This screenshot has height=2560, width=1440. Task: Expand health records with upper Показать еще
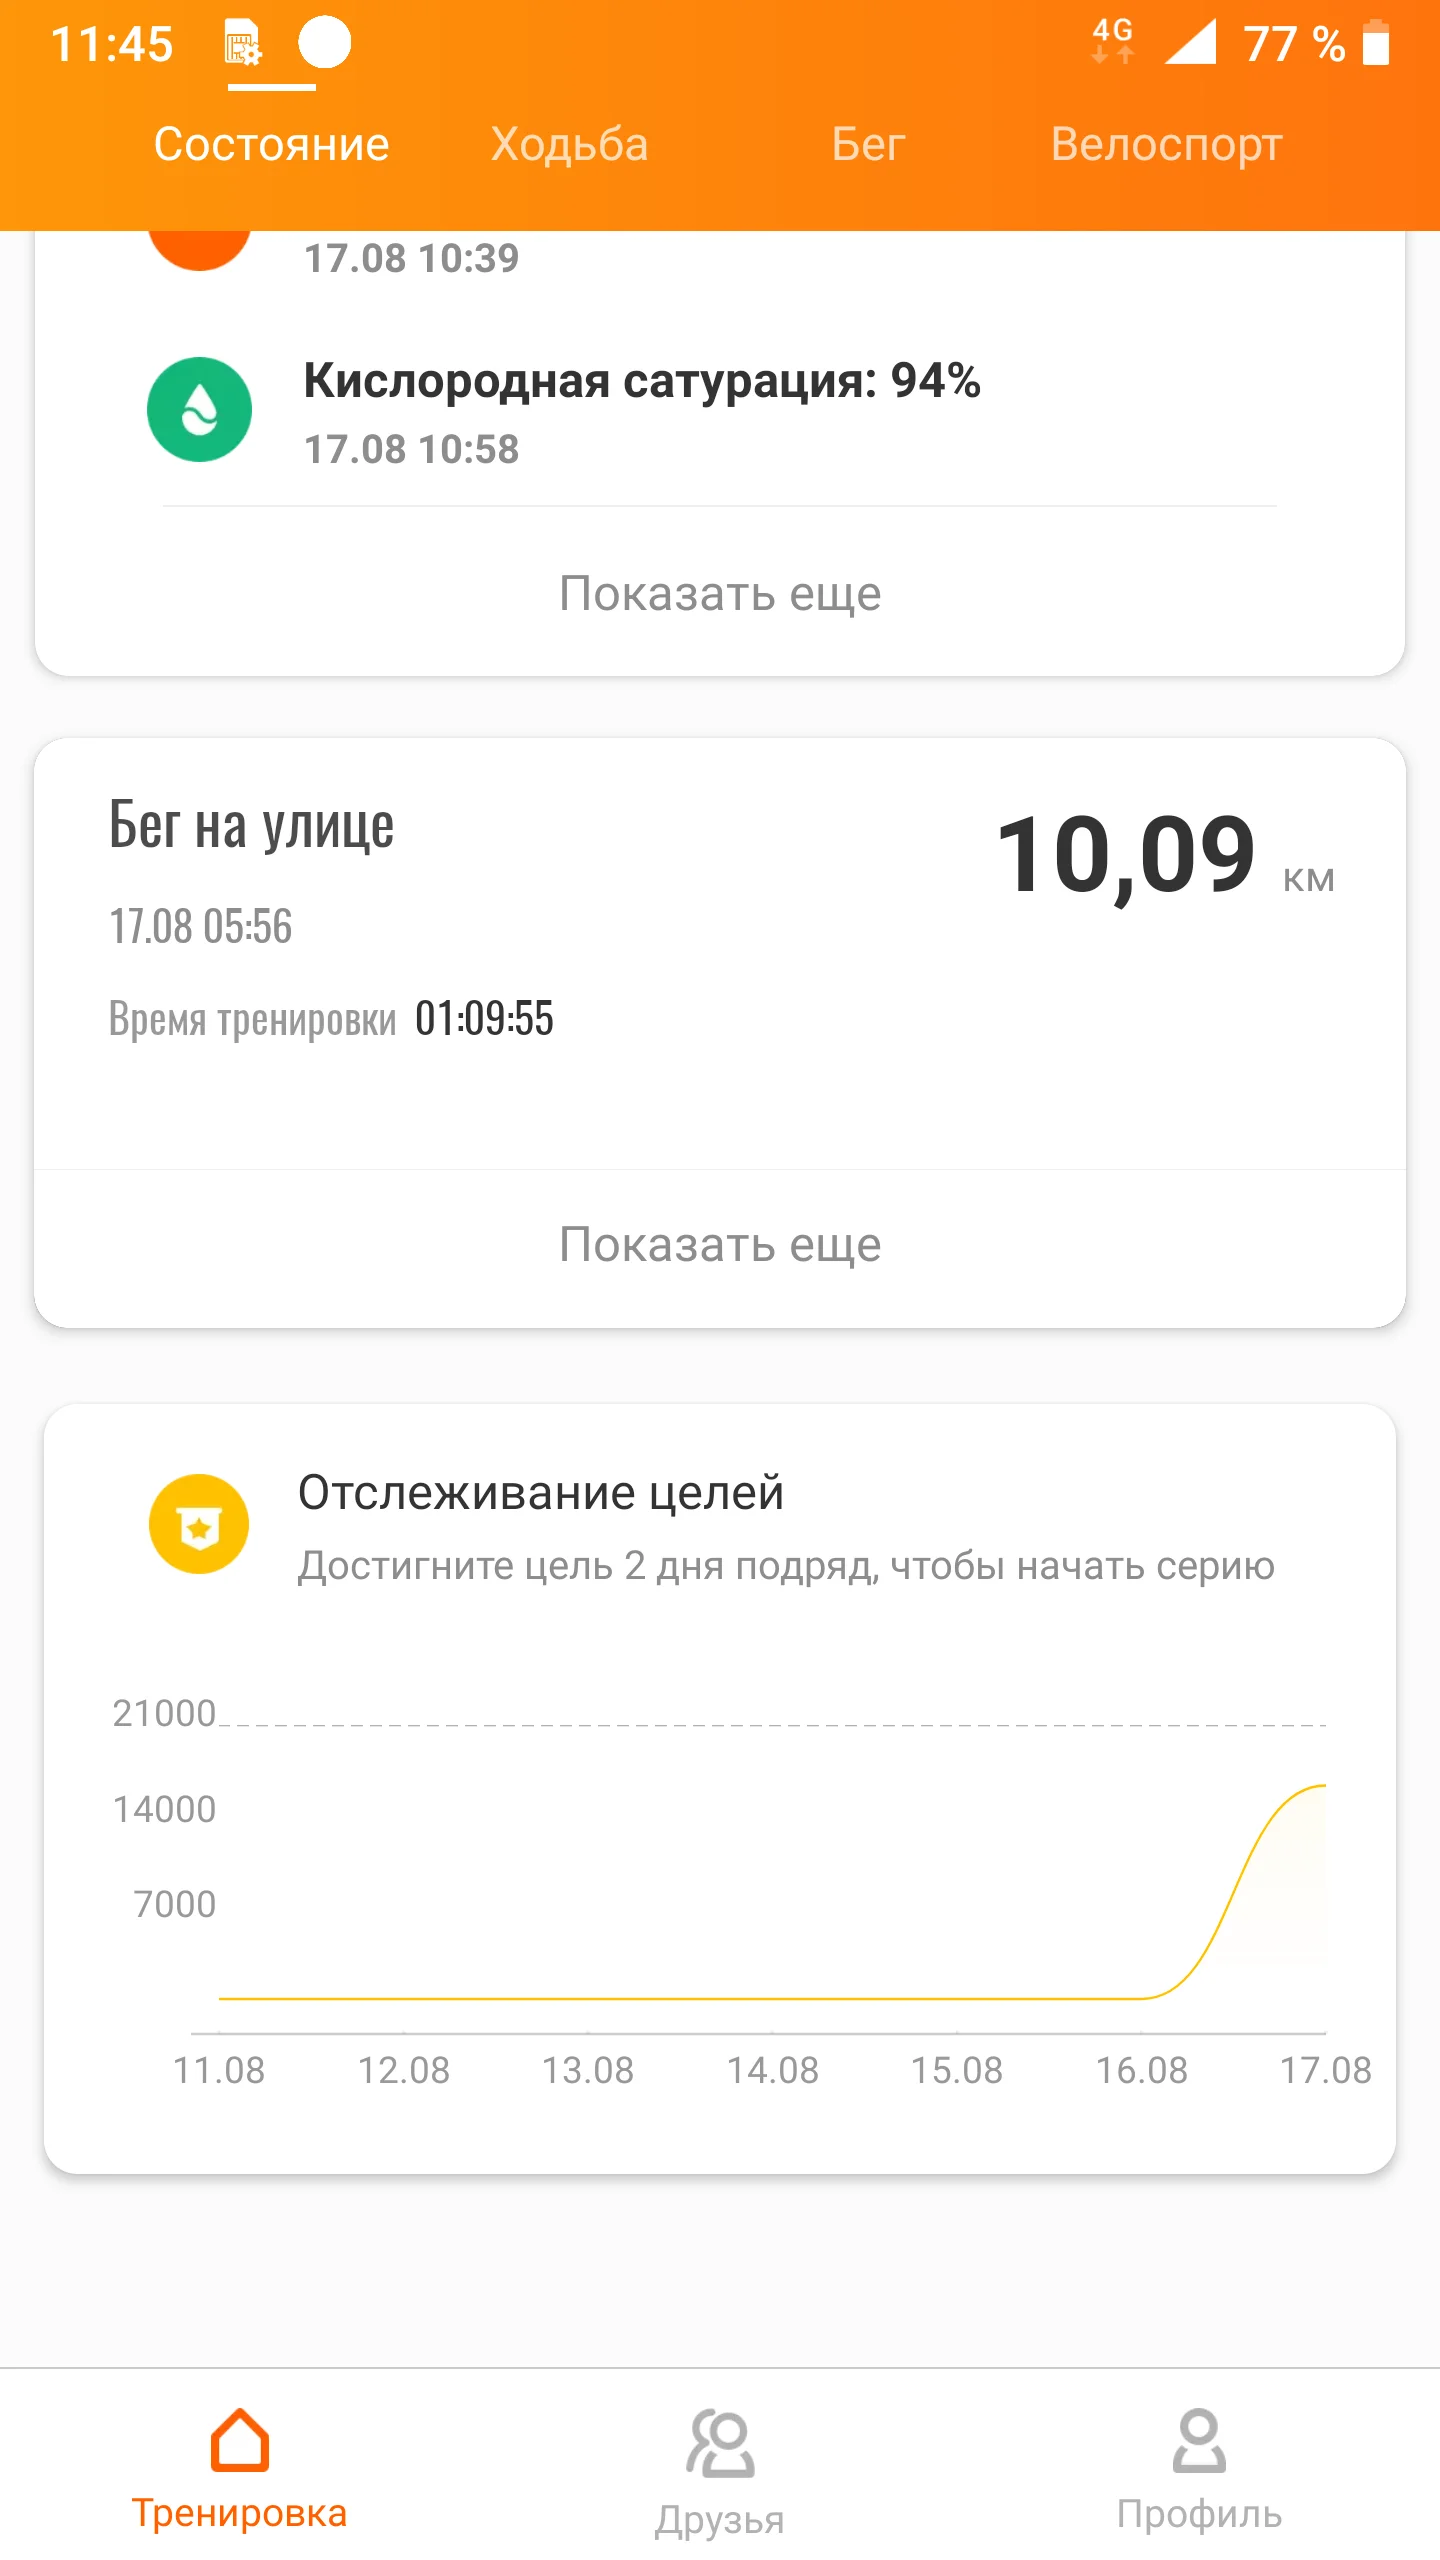(x=720, y=594)
